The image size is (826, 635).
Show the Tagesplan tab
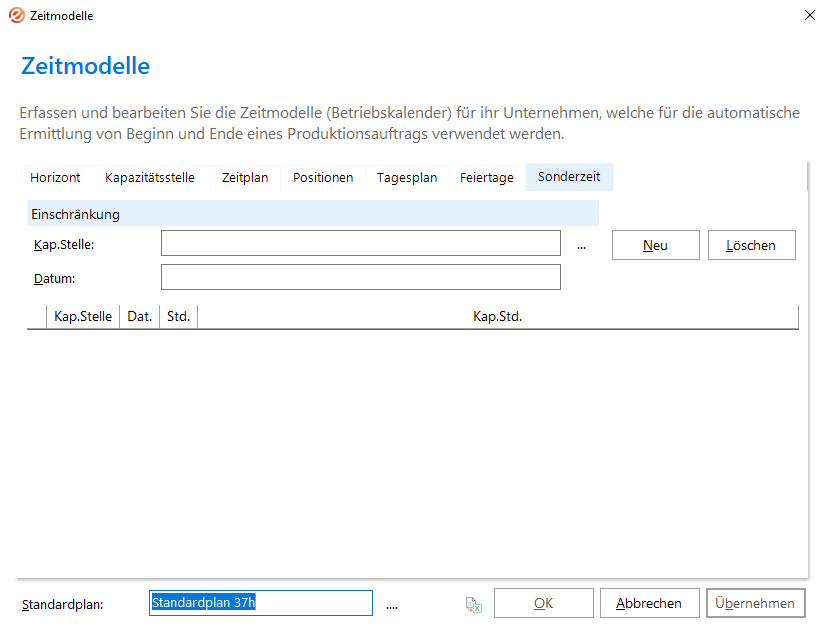point(407,178)
